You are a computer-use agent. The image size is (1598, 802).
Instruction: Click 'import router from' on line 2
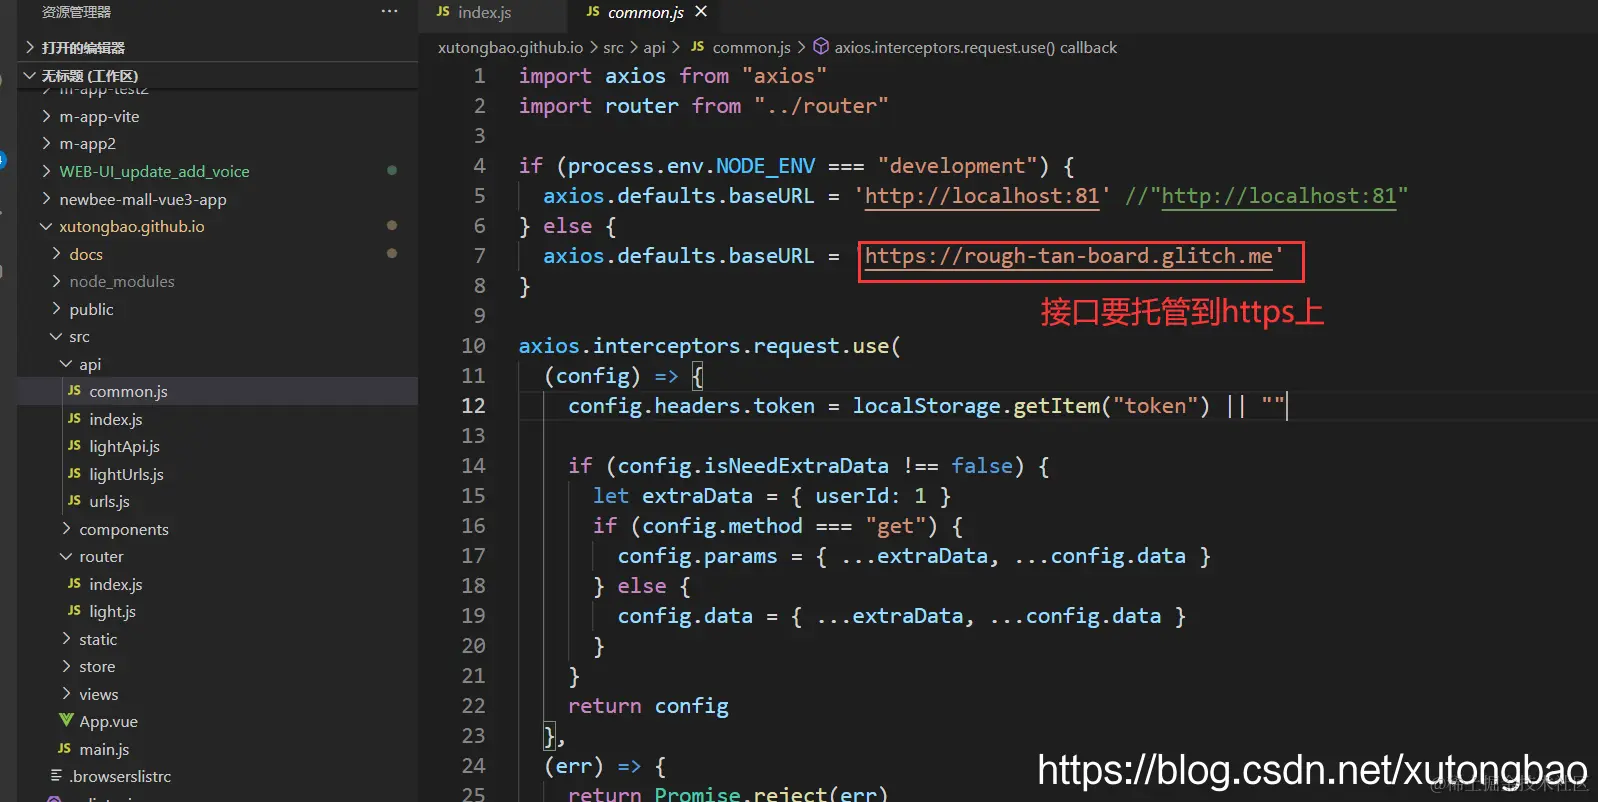[630, 106]
